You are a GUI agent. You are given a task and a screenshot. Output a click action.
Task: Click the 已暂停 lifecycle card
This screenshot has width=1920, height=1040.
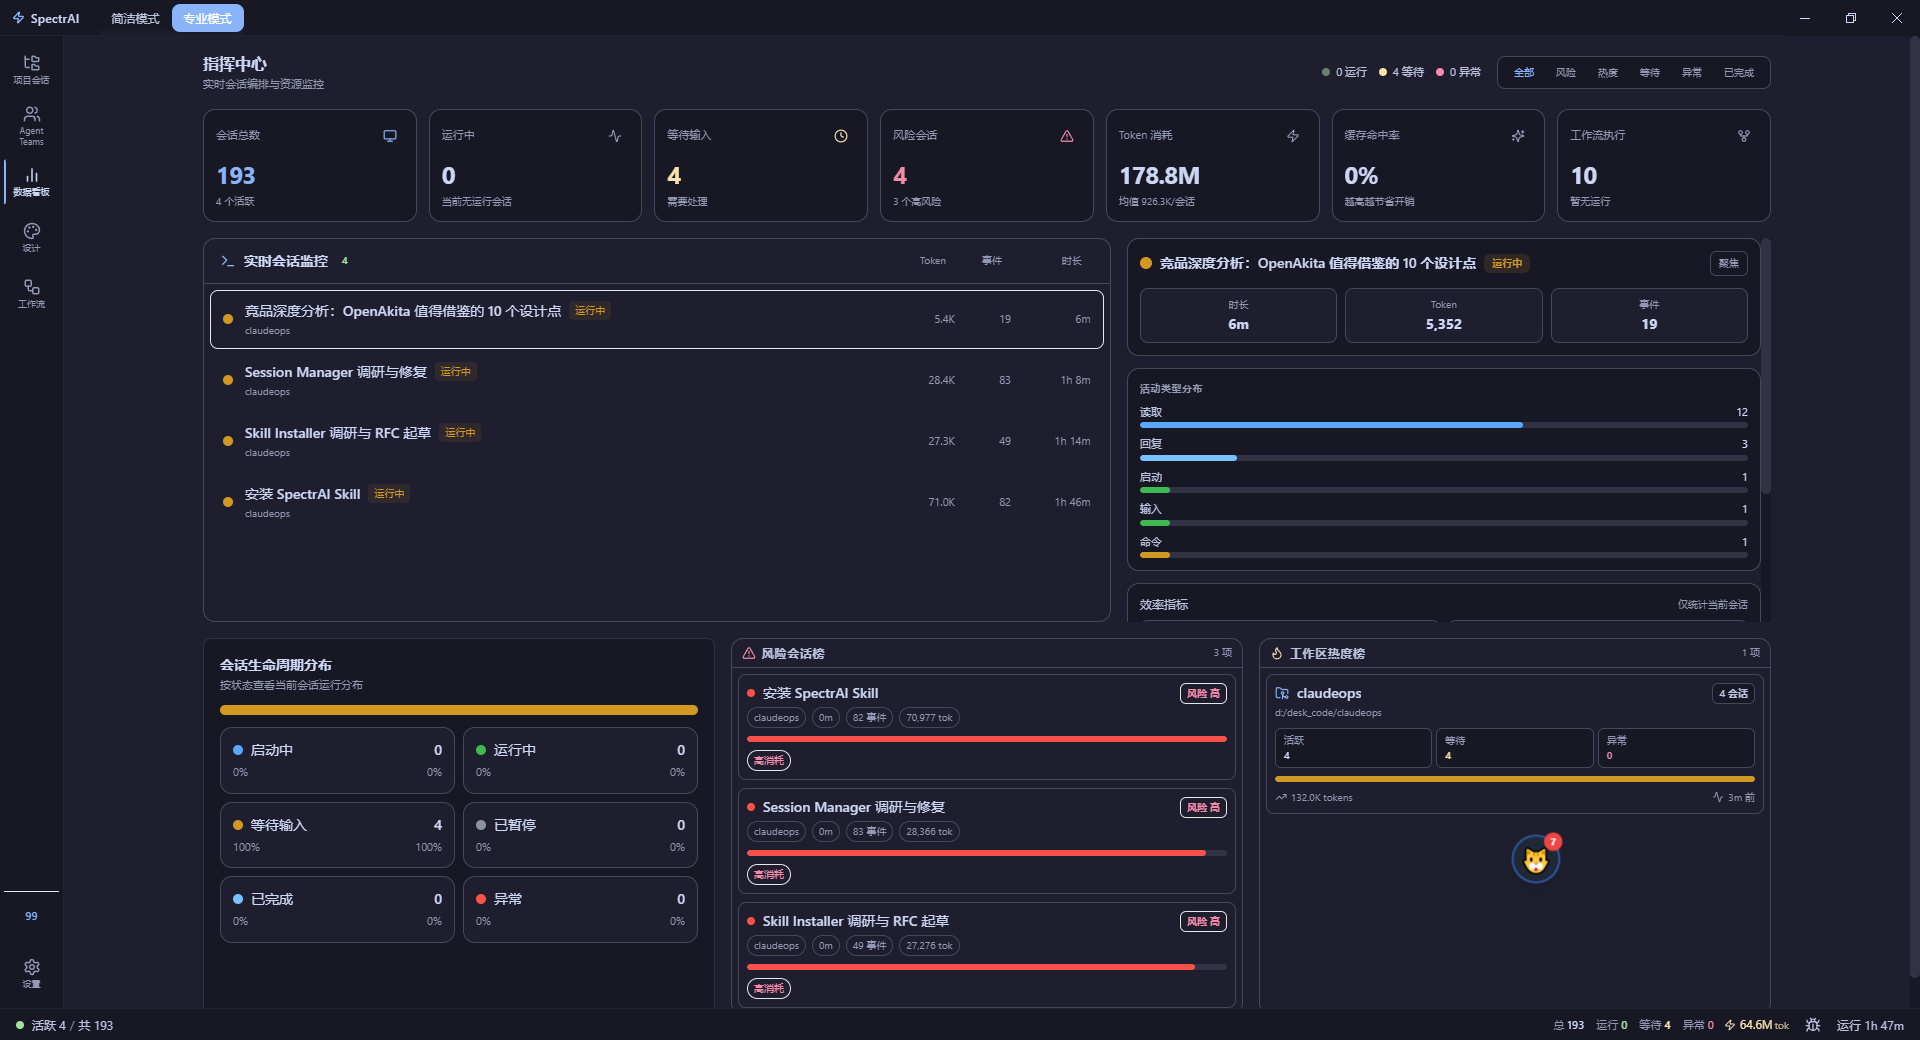pos(580,835)
